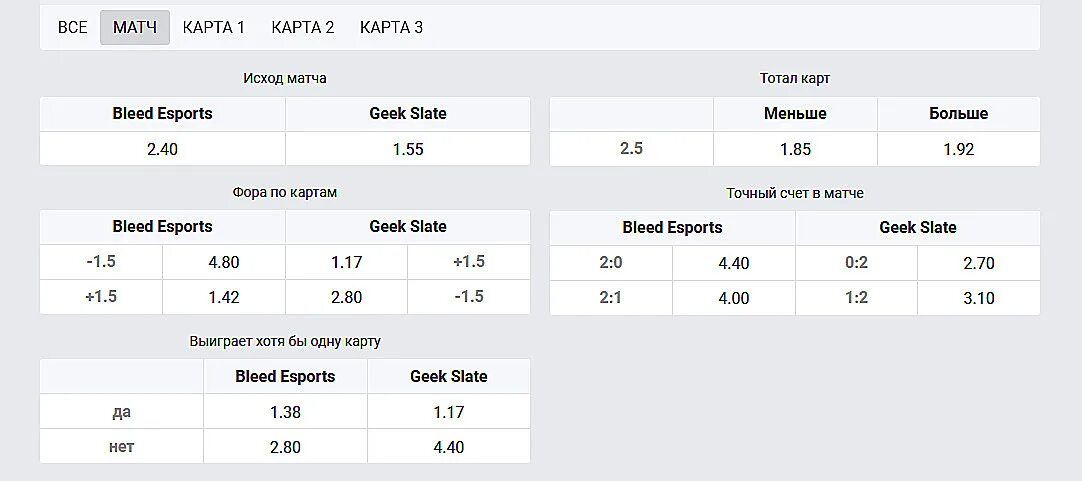Pick total maps Меньше 2.5 at 1.85

[x=795, y=149]
